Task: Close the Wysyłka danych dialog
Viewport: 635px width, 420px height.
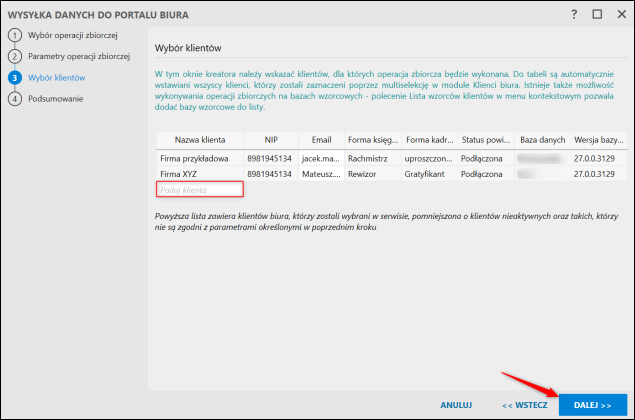Action: pos(622,15)
